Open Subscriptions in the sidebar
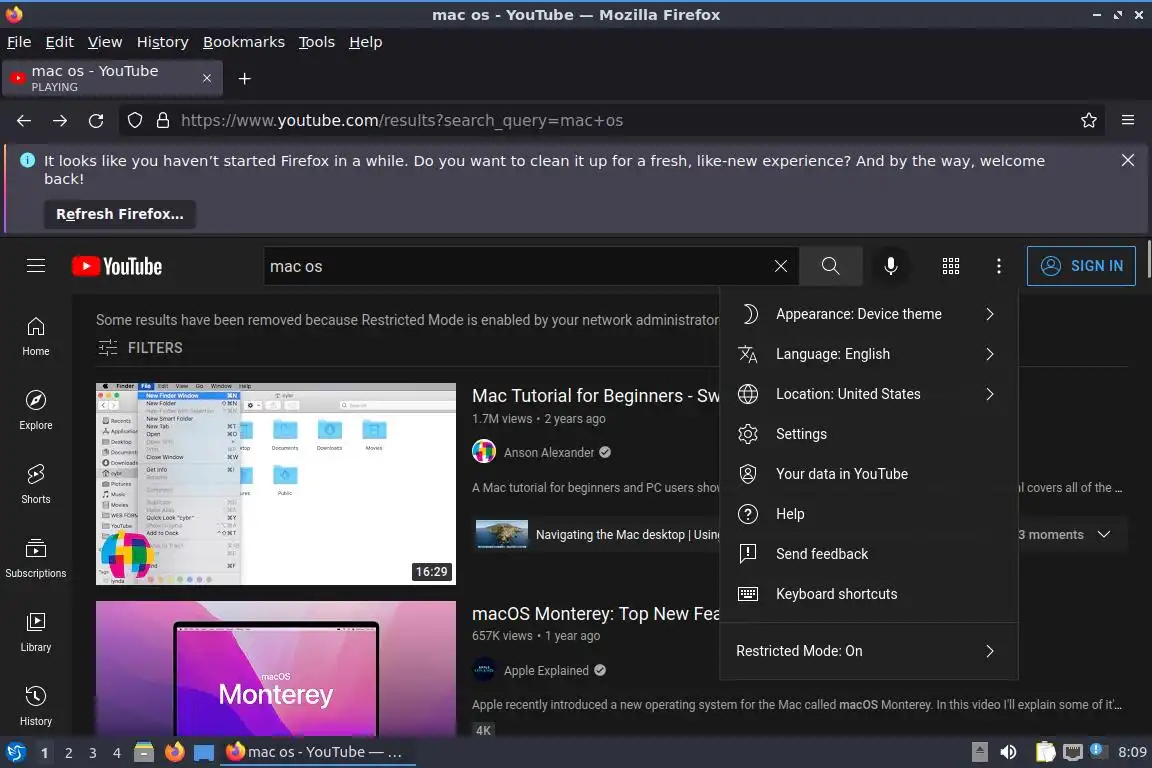The width and height of the screenshot is (1152, 768). click(x=35, y=558)
